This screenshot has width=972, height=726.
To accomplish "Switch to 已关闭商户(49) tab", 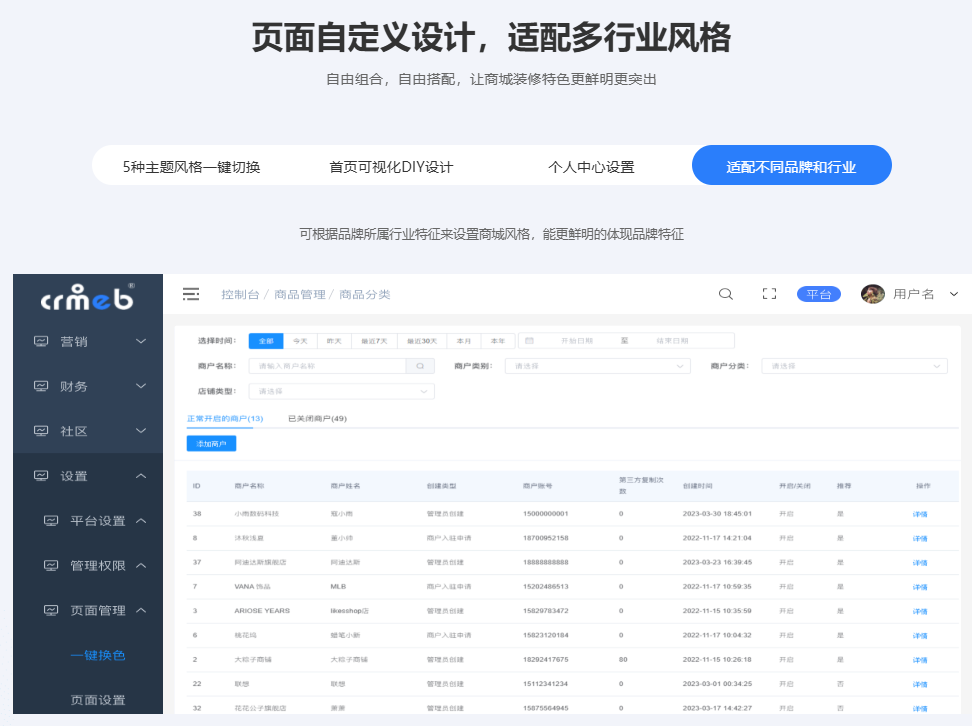I will point(317,419).
